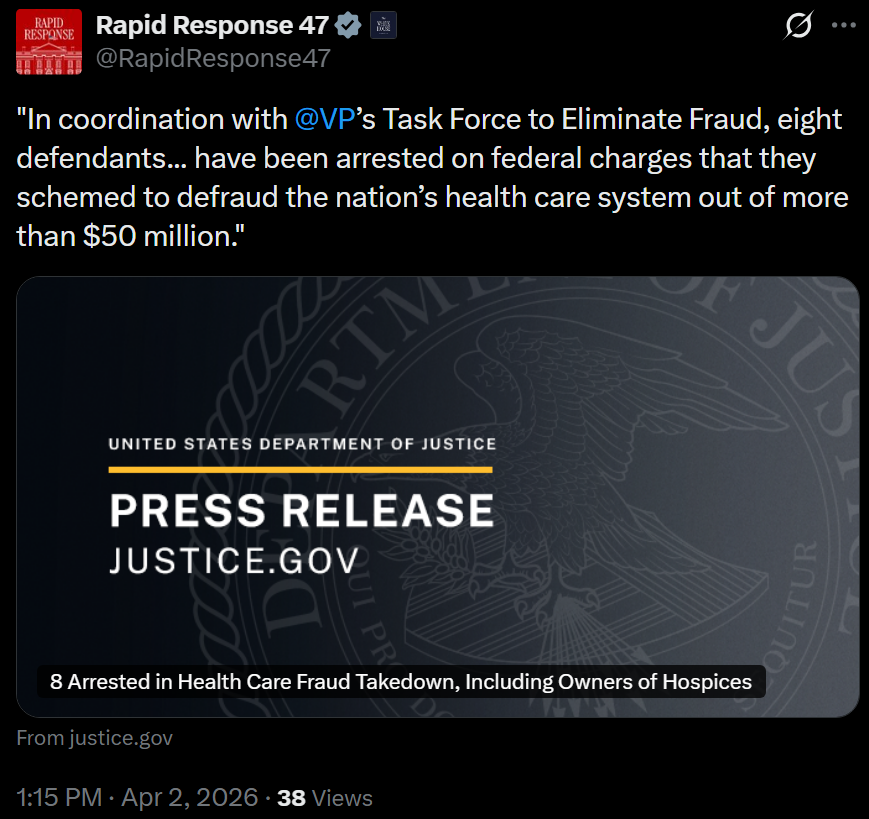Follow the @VP mention link
The image size is (869, 819).
pos(320,120)
